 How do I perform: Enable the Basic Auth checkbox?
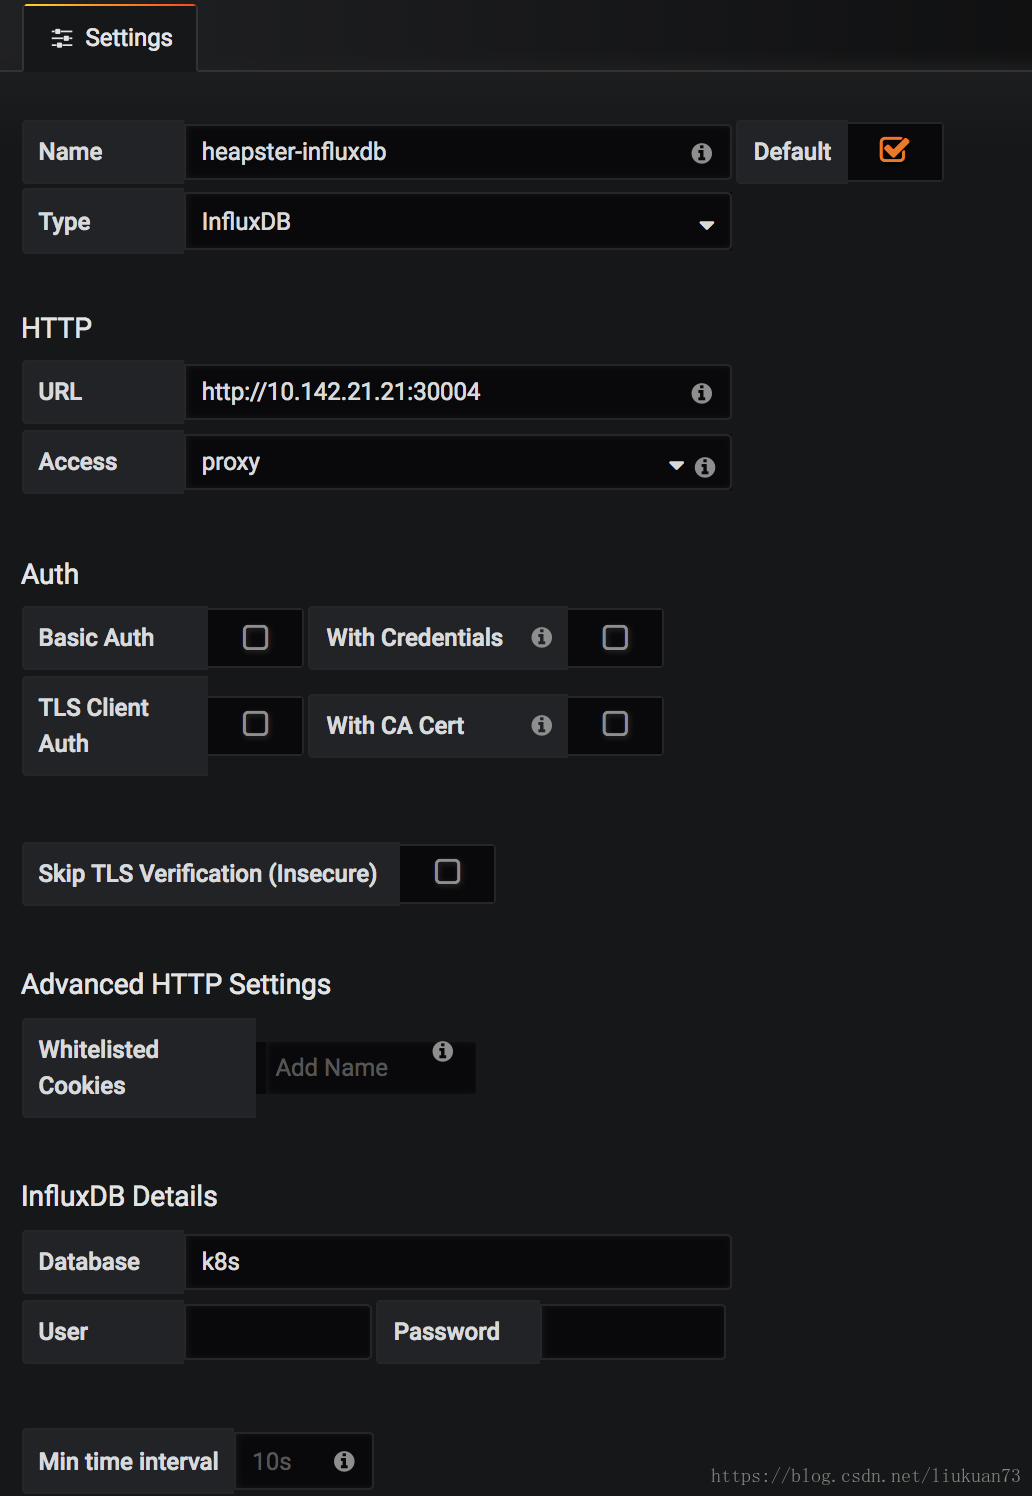coord(256,637)
